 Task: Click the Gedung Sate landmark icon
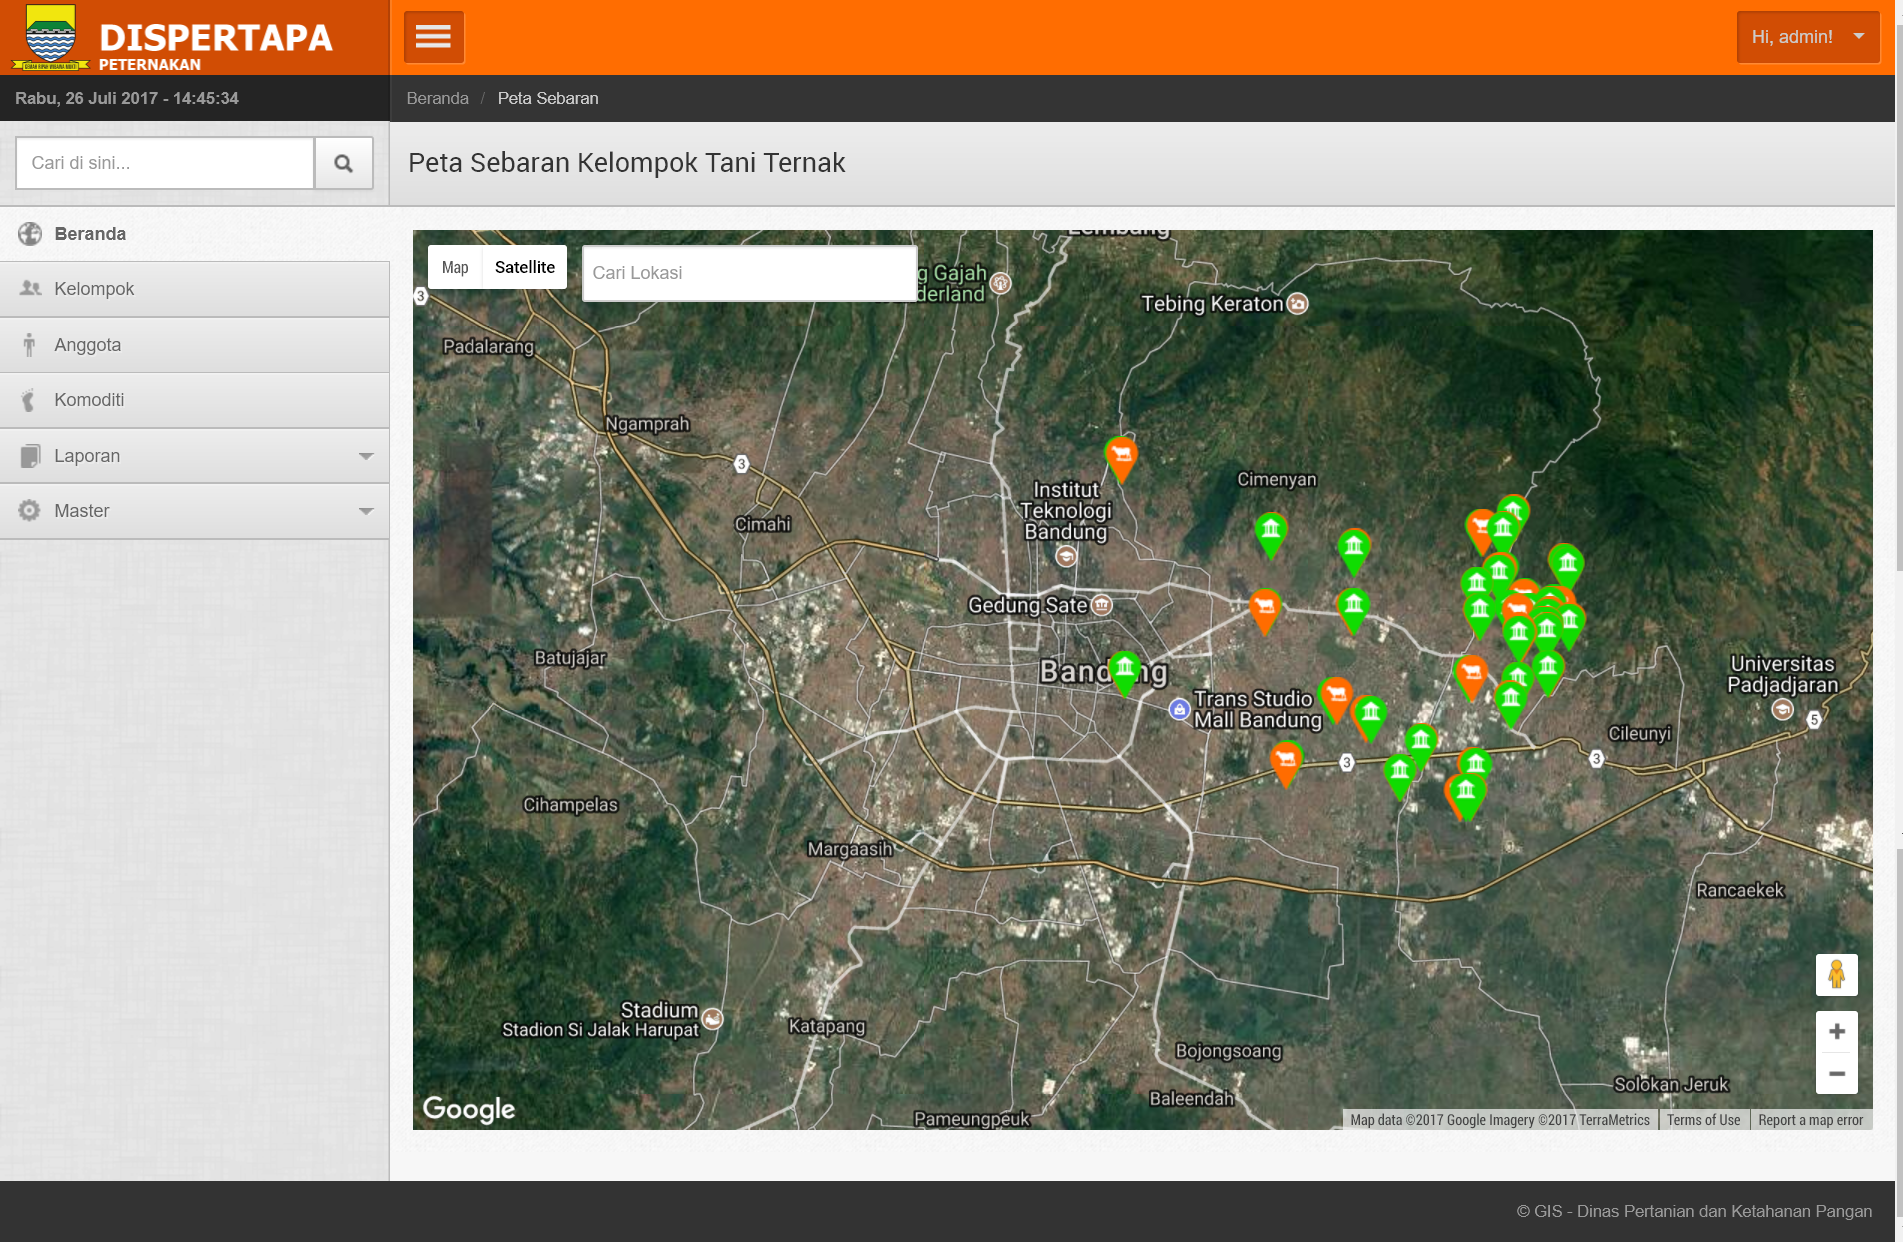coord(1101,605)
